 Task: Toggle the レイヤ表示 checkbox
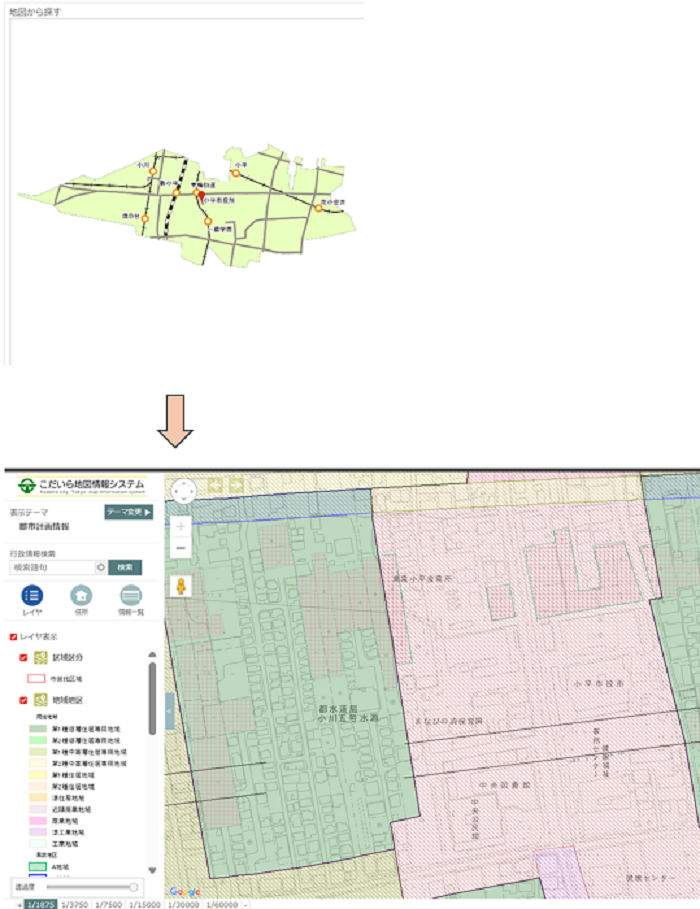tap(13, 637)
